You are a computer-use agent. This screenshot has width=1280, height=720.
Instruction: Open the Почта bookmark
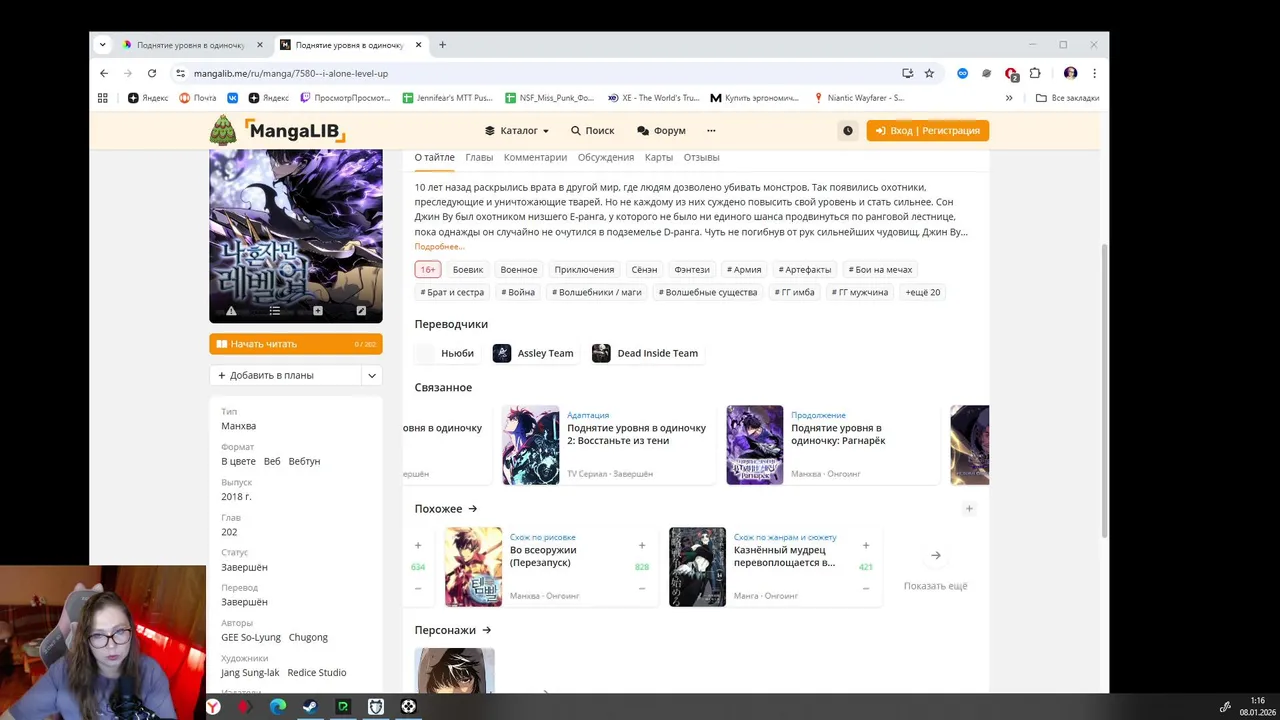click(198, 98)
